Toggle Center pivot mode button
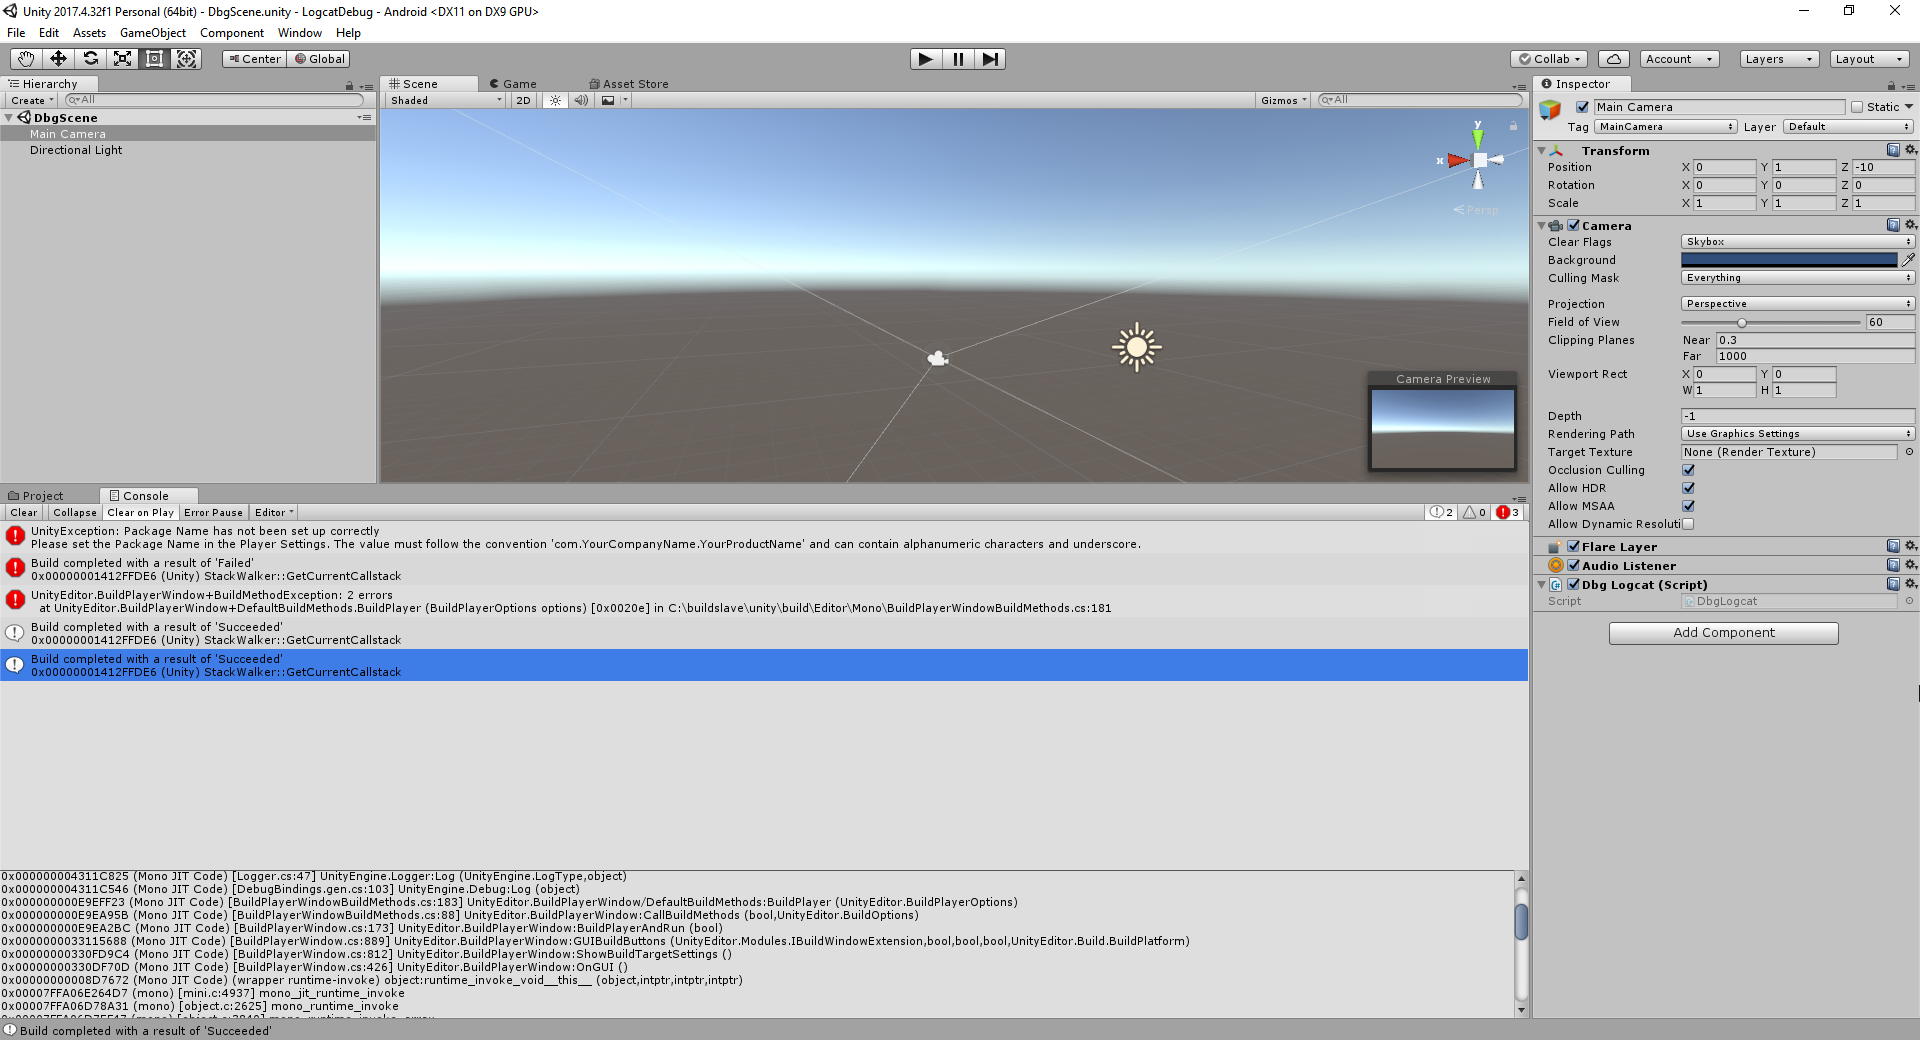The height and width of the screenshot is (1040, 1920). (x=254, y=59)
